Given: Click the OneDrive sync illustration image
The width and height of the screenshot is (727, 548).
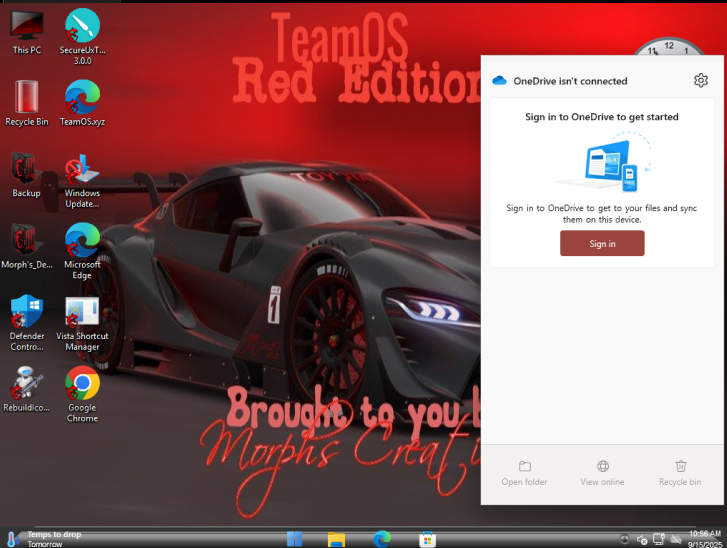Looking at the screenshot, I should click(603, 162).
